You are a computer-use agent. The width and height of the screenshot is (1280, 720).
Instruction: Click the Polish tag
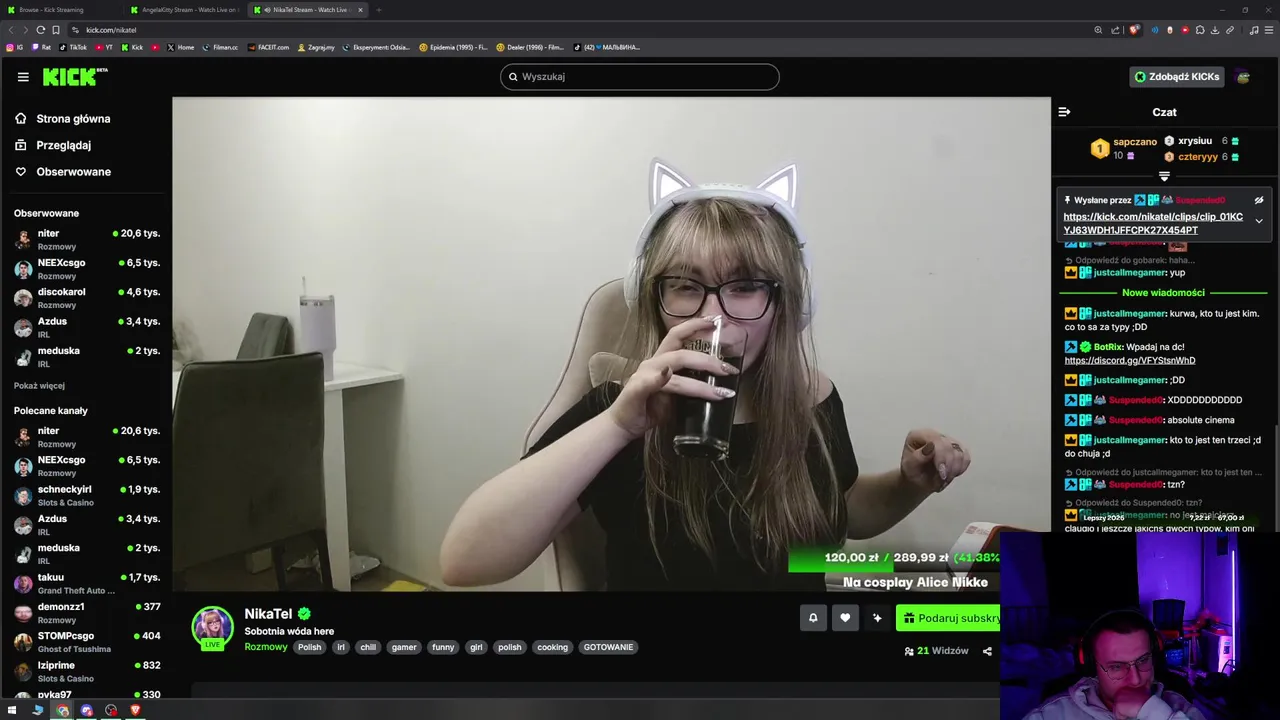(310, 647)
